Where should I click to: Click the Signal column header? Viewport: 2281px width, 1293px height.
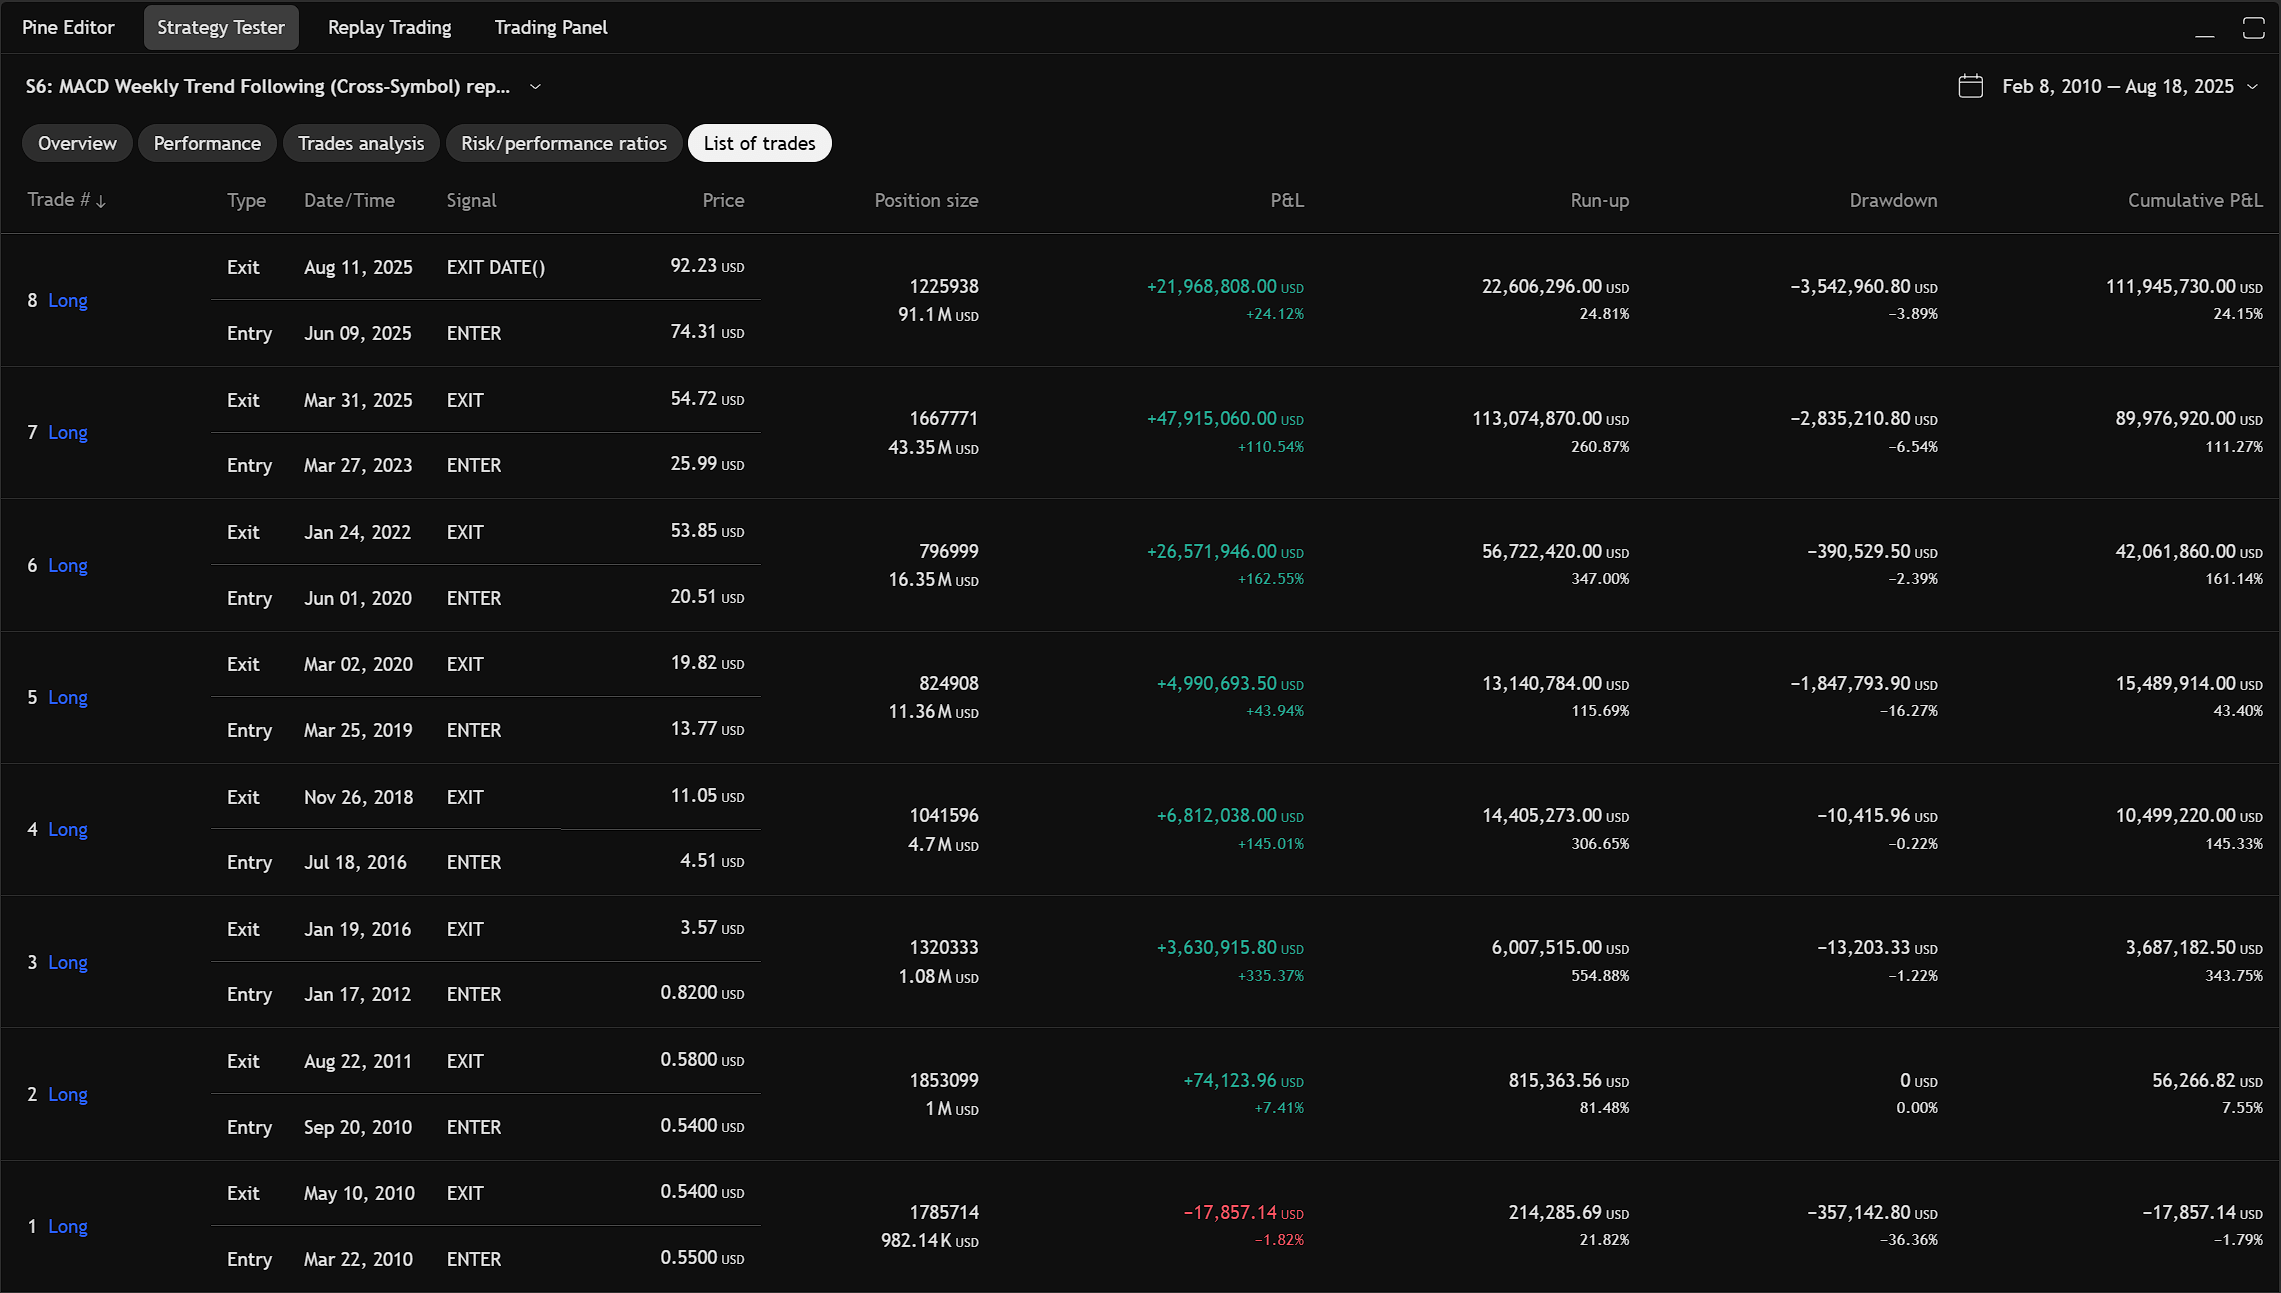click(471, 200)
